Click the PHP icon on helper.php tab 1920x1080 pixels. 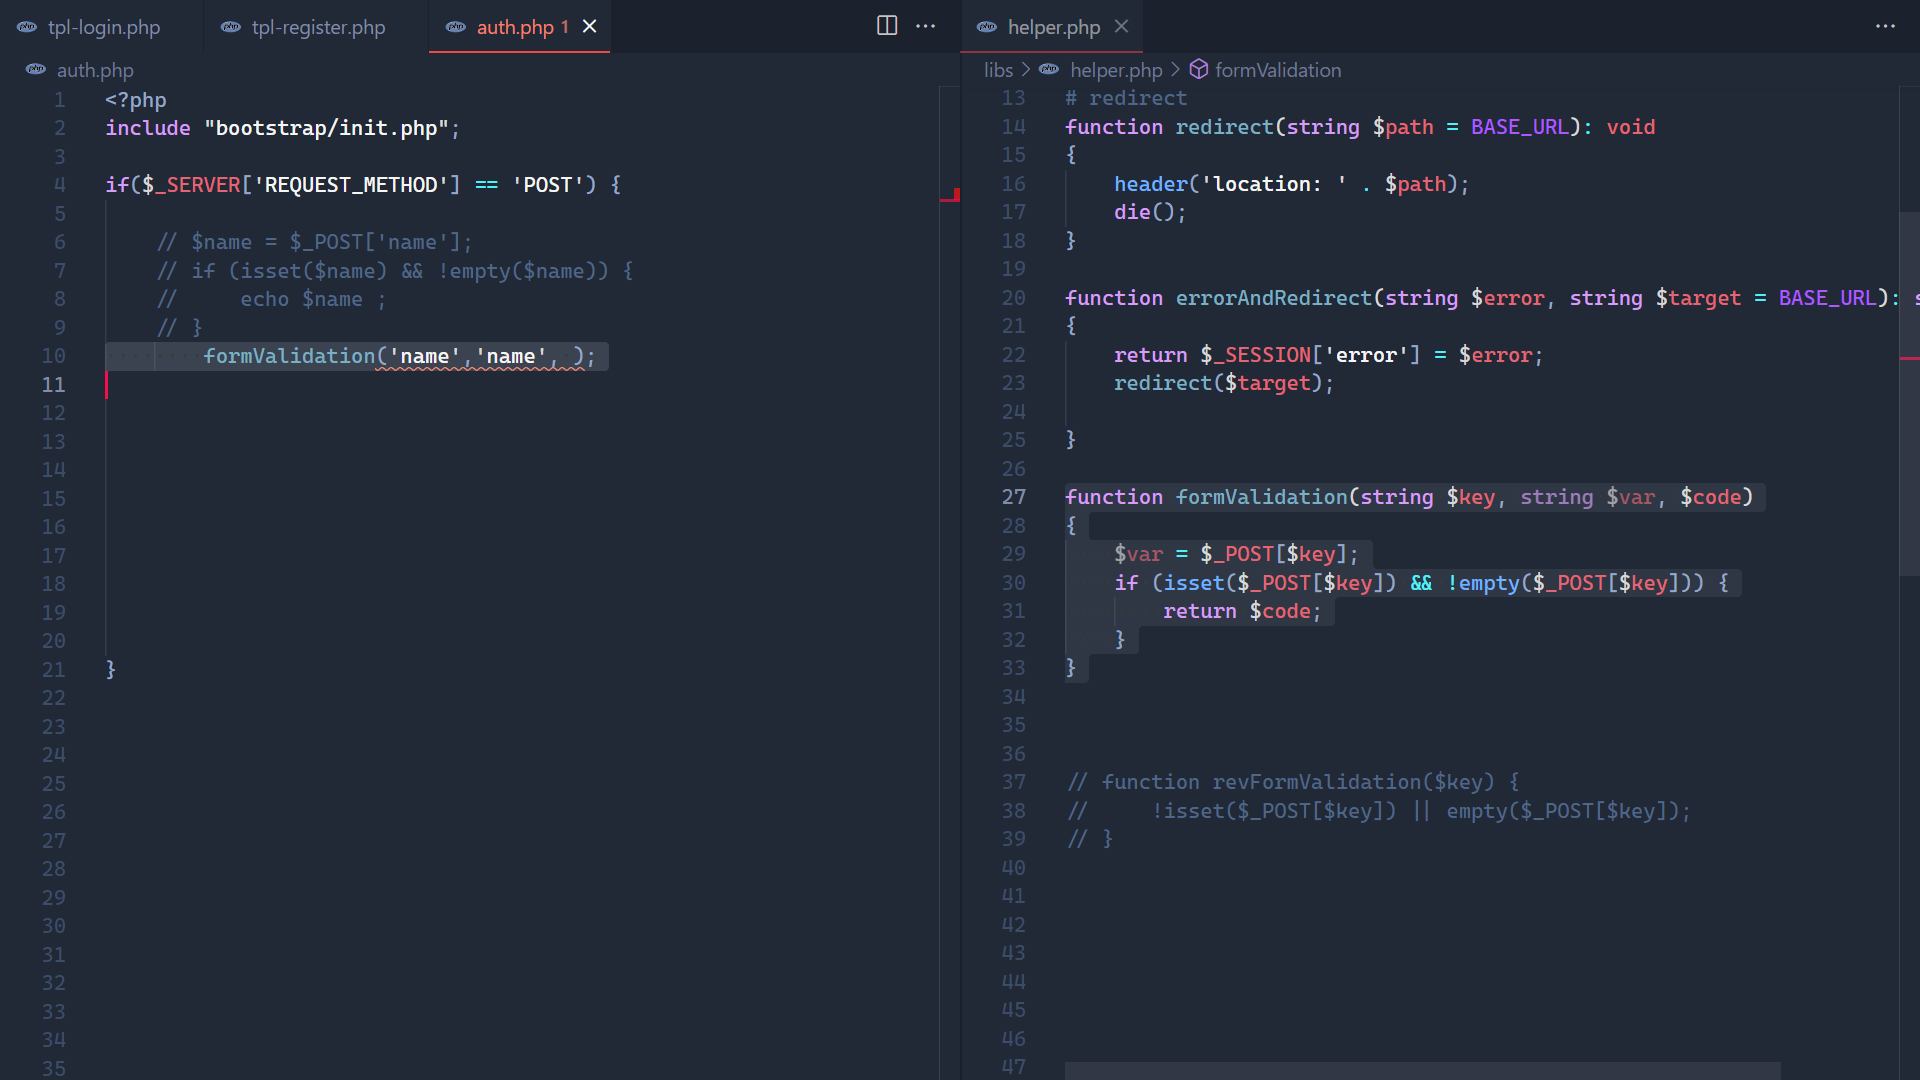coord(987,27)
